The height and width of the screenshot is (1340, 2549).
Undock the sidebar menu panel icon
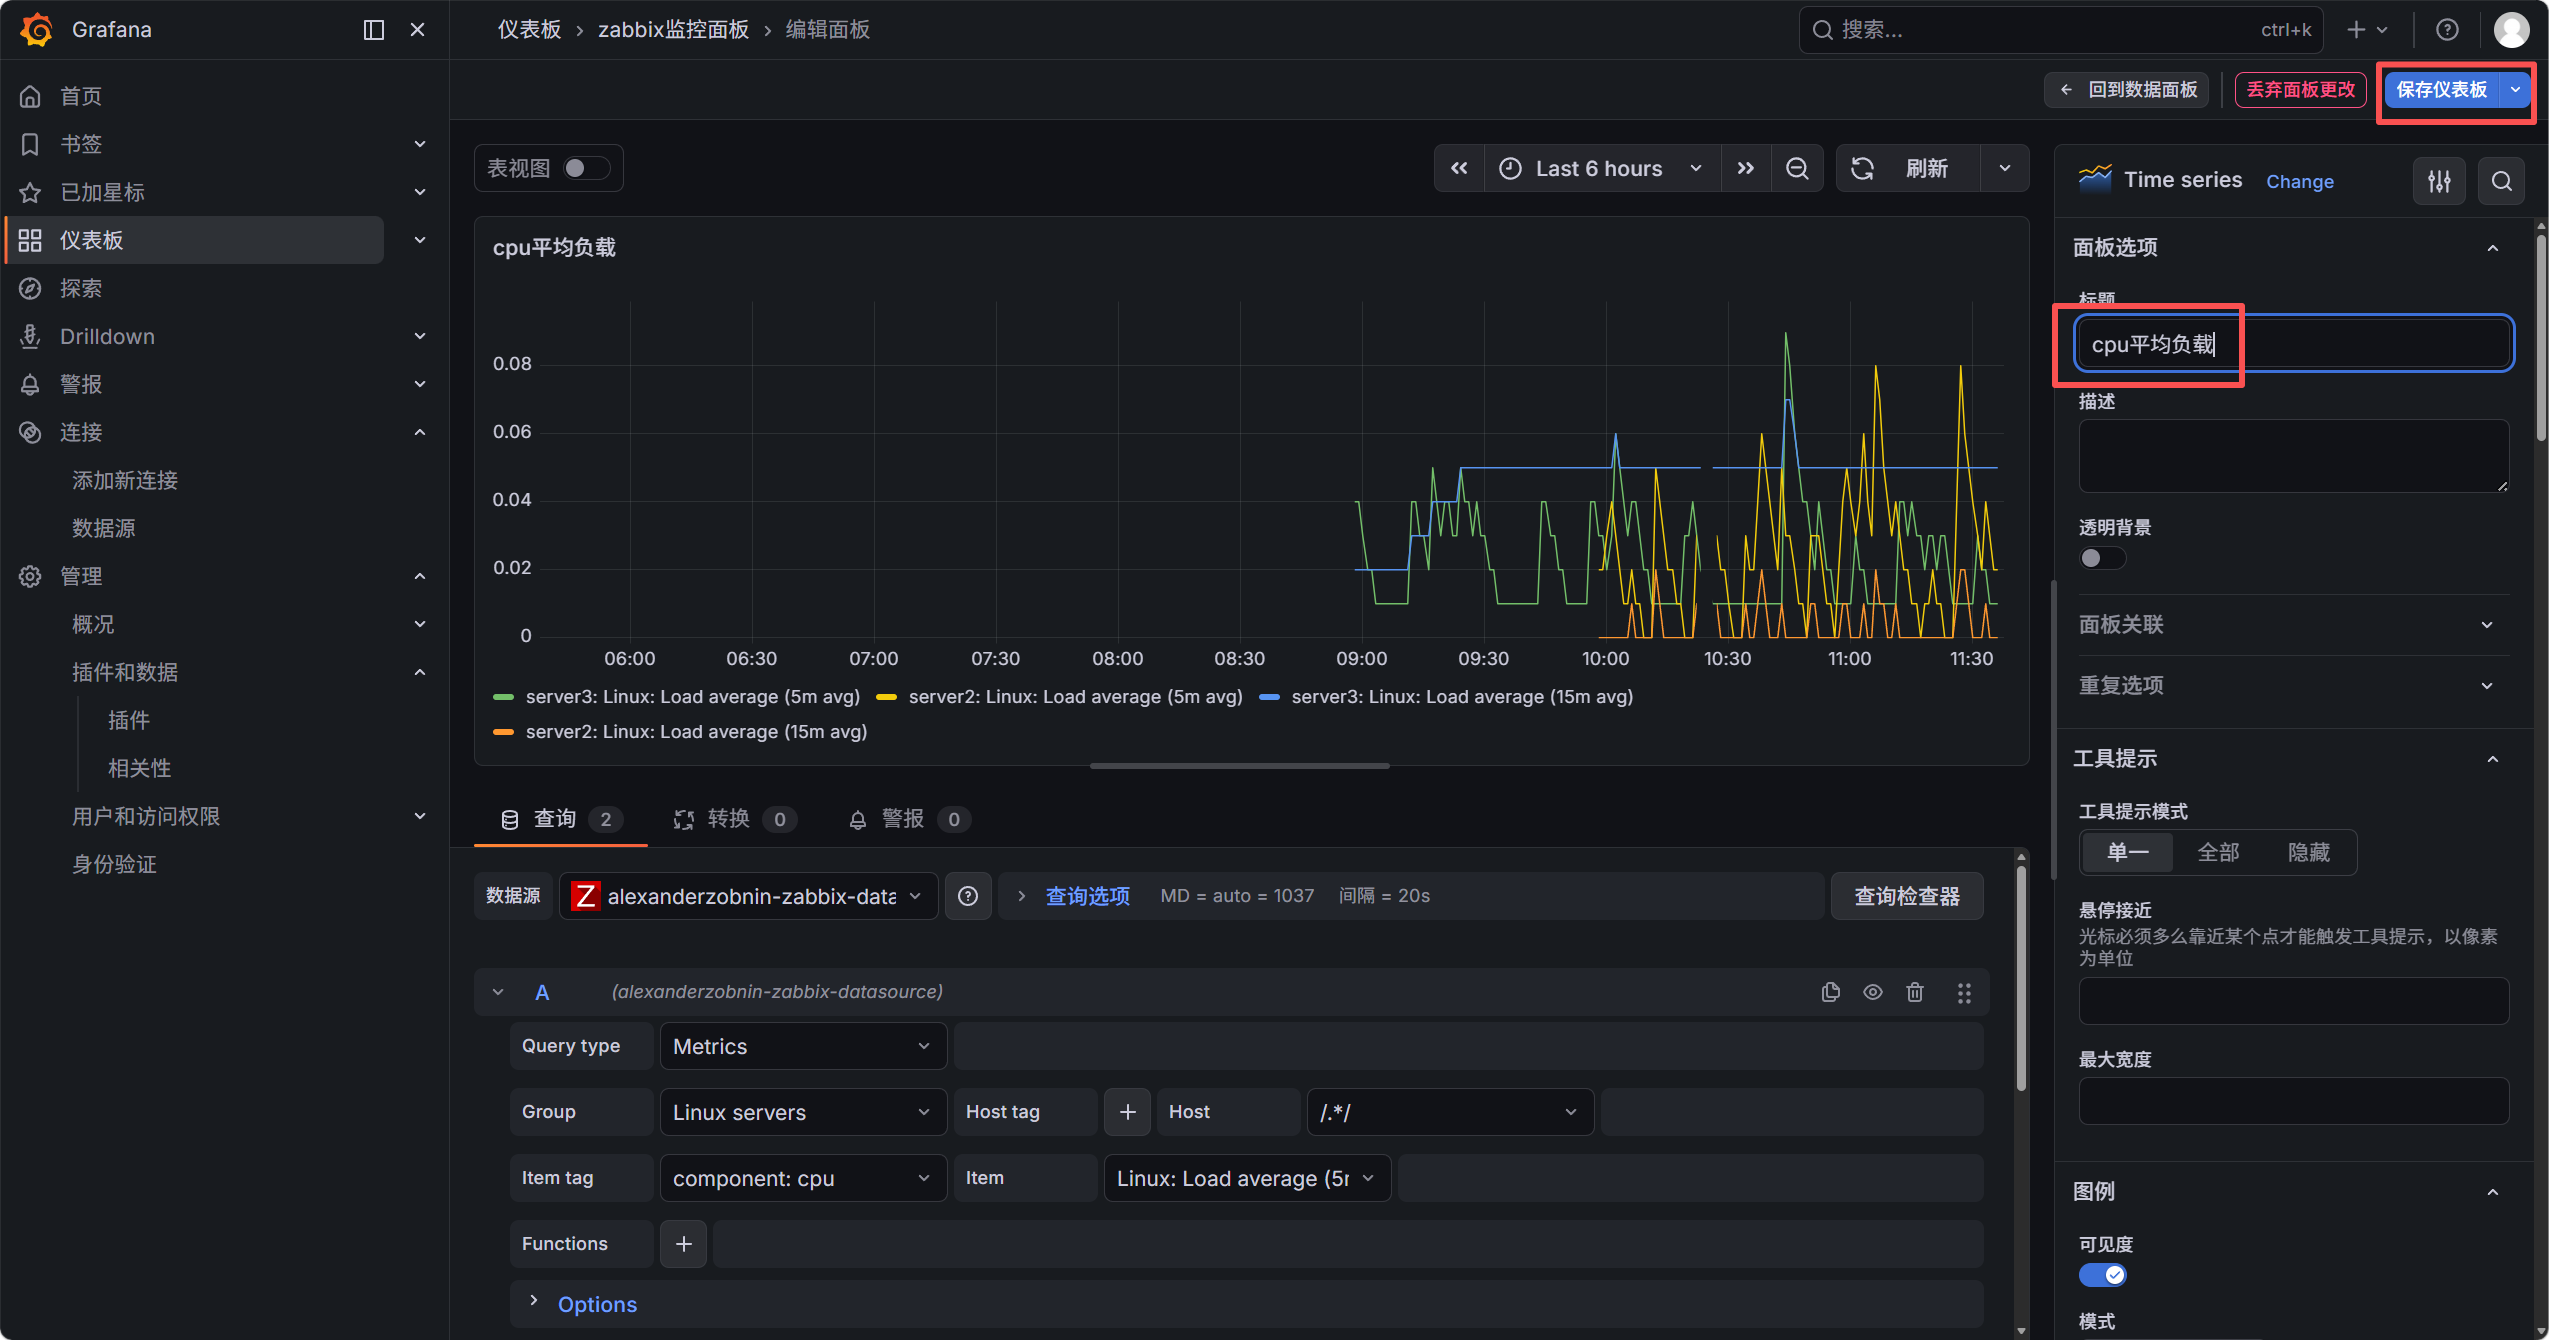373,30
